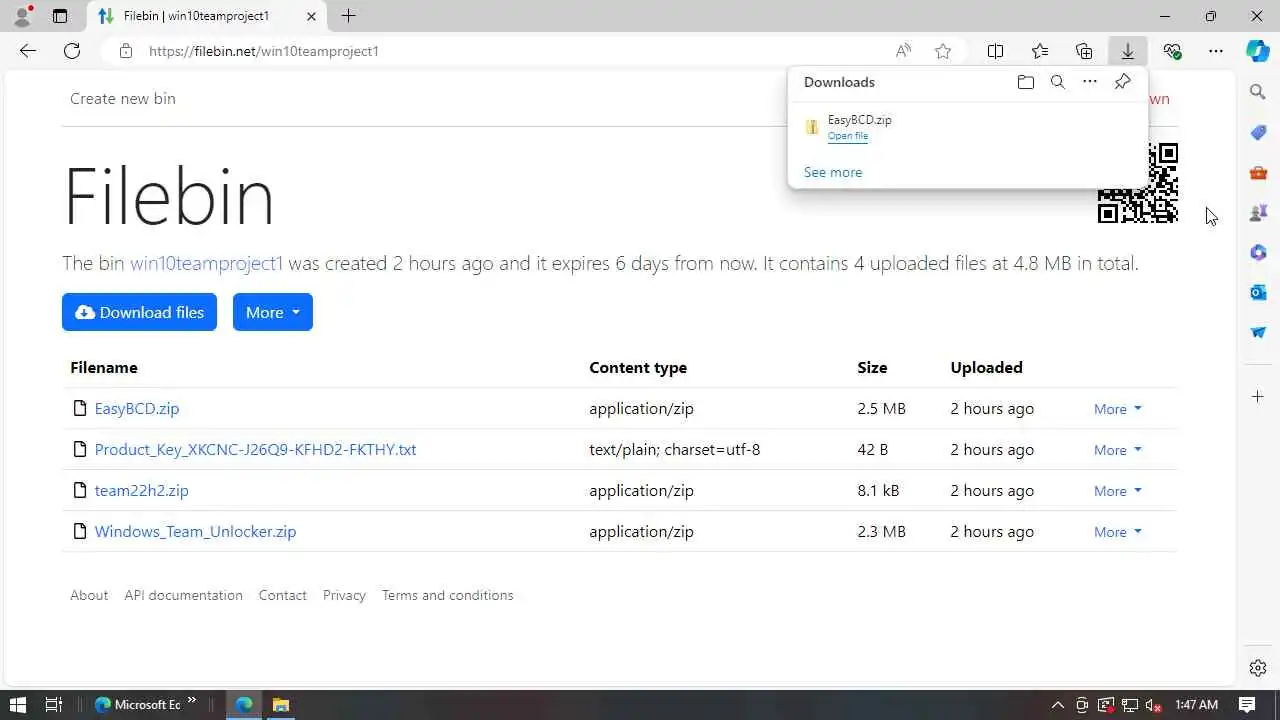Open the Favorites list icon

click(1040, 51)
